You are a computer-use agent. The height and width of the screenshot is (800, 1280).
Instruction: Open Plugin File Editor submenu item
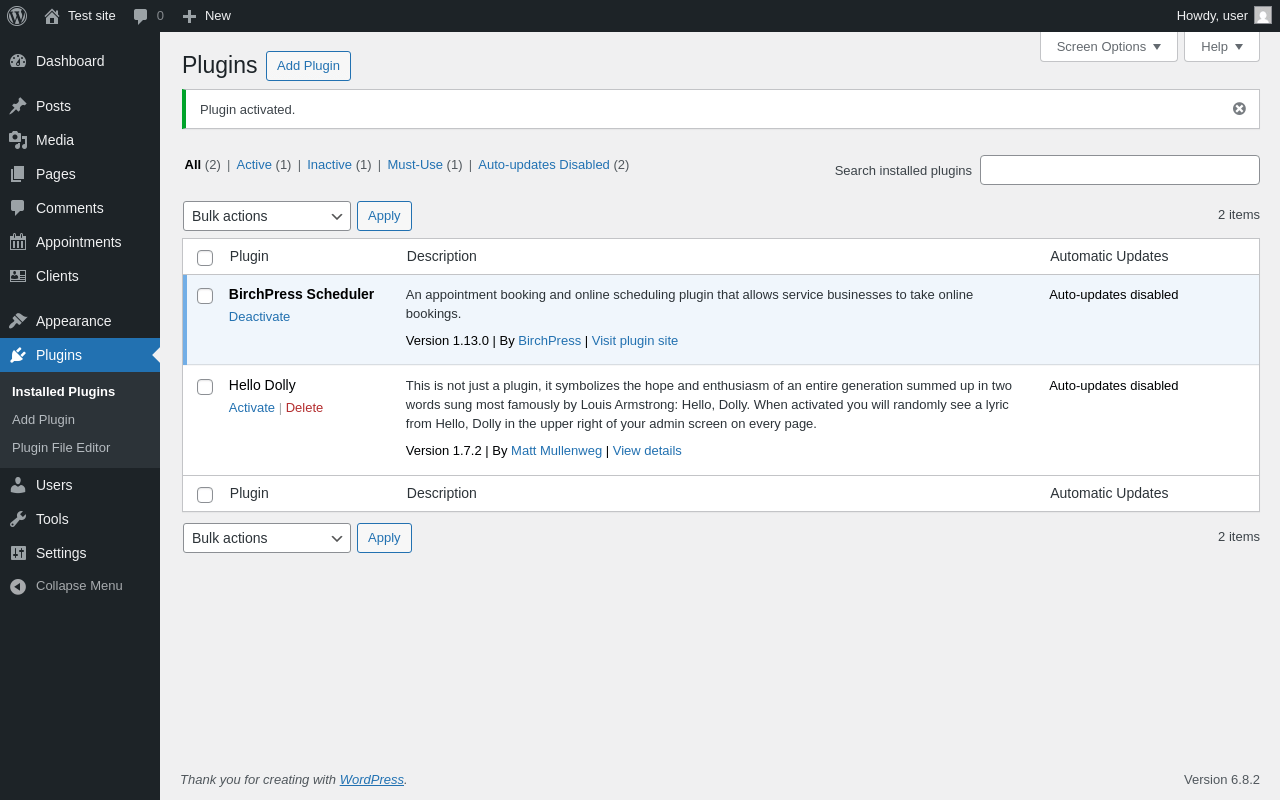[x=61, y=448]
